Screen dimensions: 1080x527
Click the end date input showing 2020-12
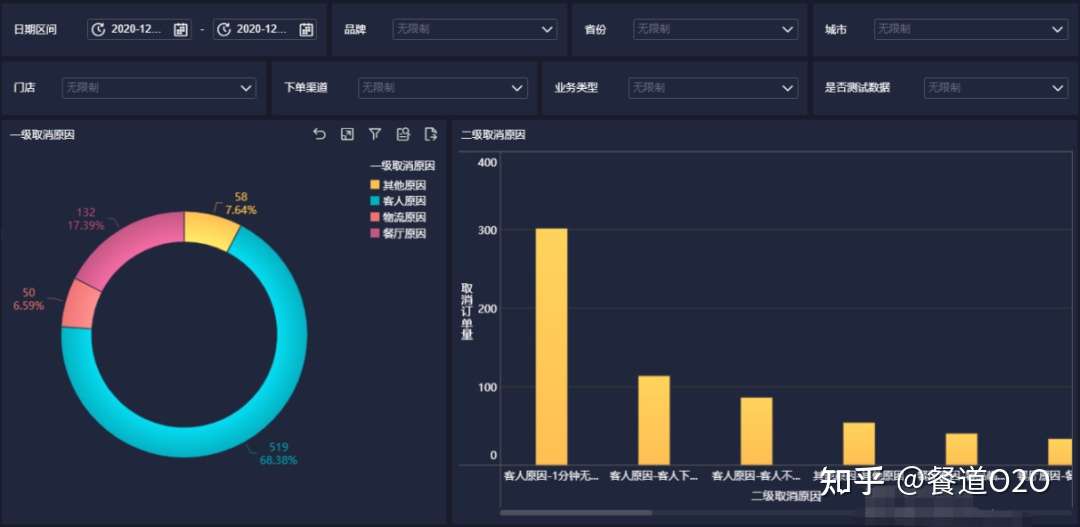click(x=264, y=29)
